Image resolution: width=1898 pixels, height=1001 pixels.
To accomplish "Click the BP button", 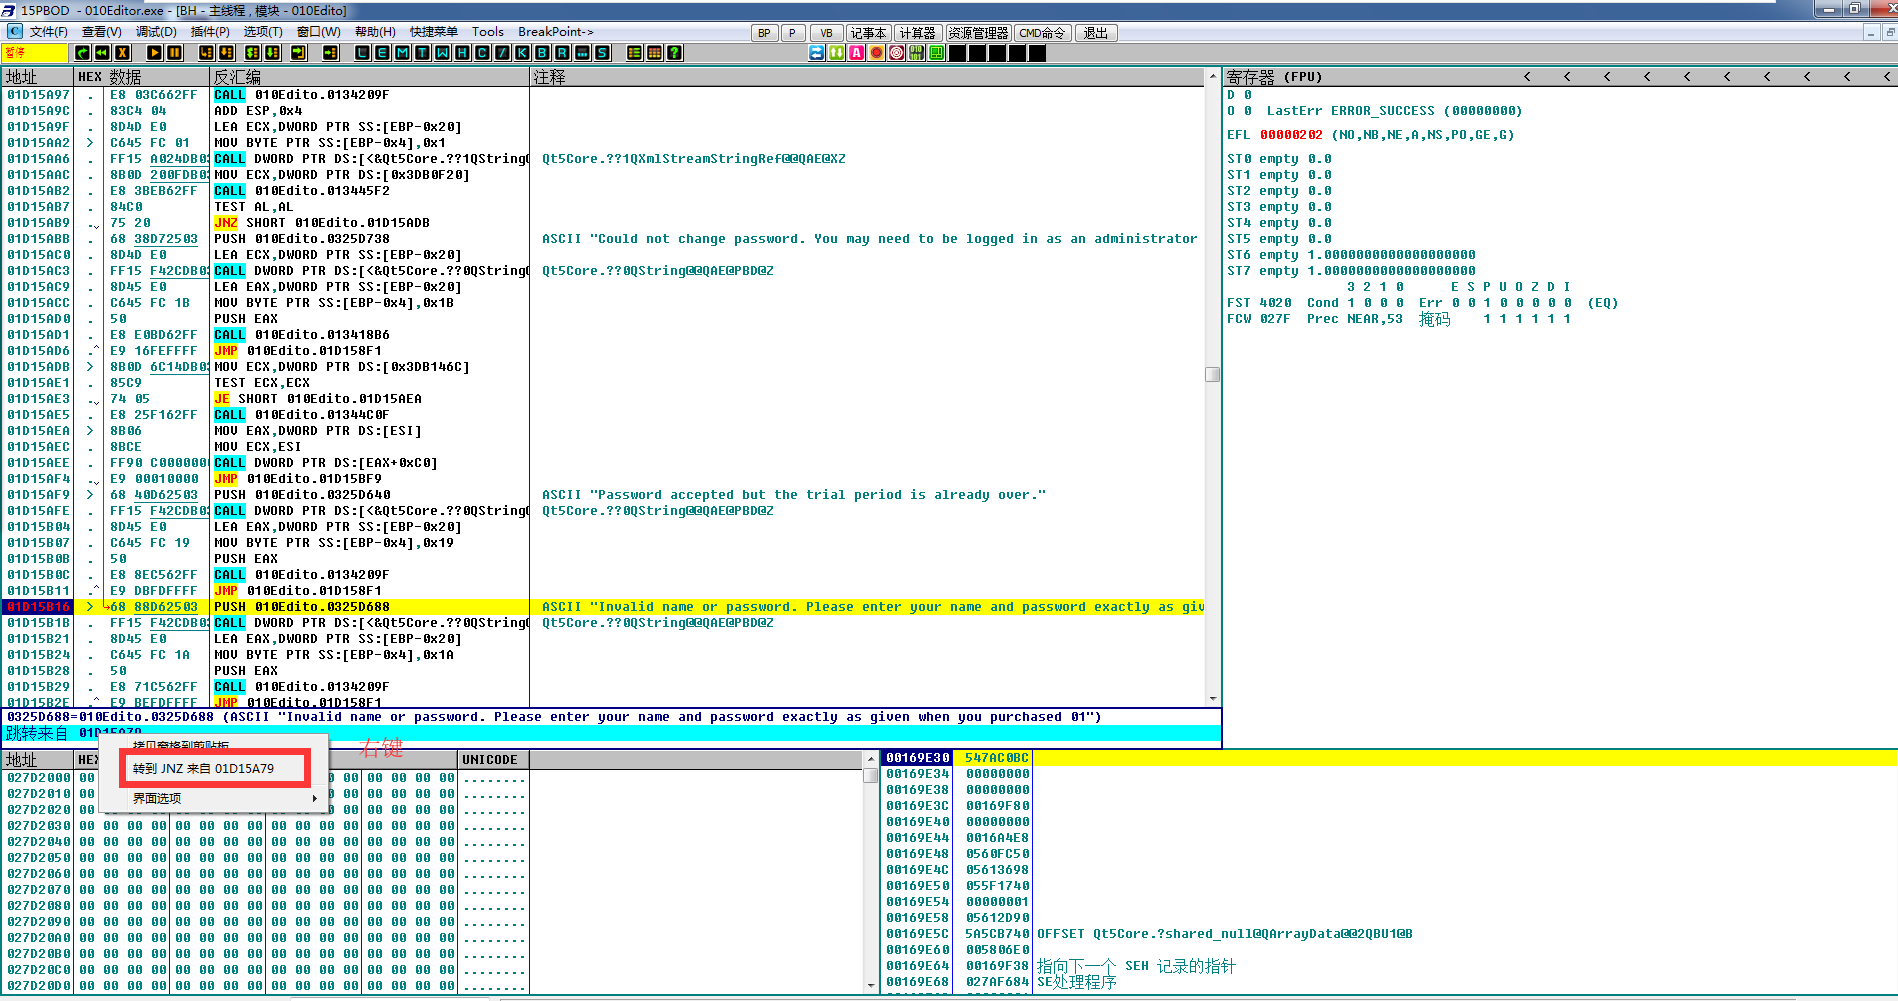I will 764,33.
